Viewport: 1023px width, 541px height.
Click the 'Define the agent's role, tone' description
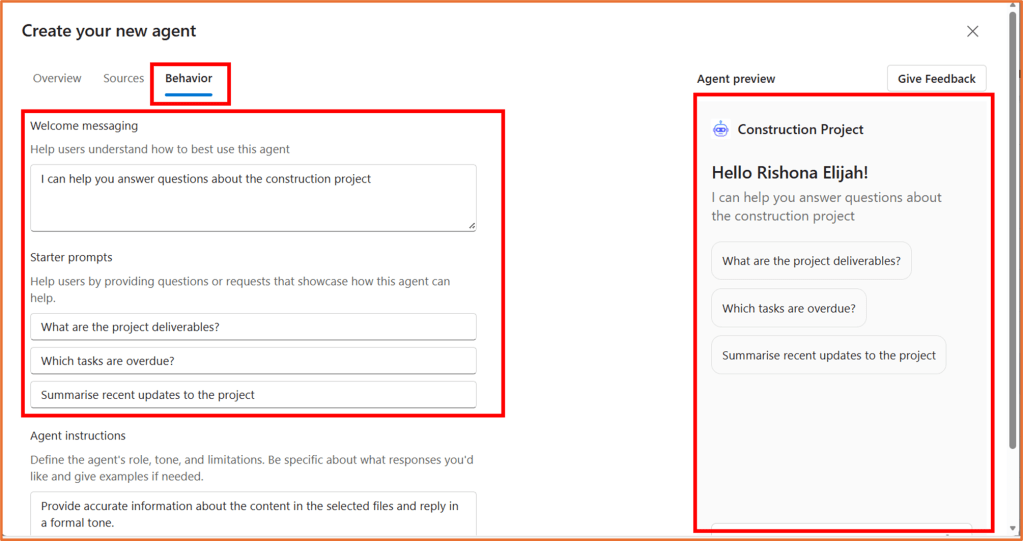click(252, 468)
